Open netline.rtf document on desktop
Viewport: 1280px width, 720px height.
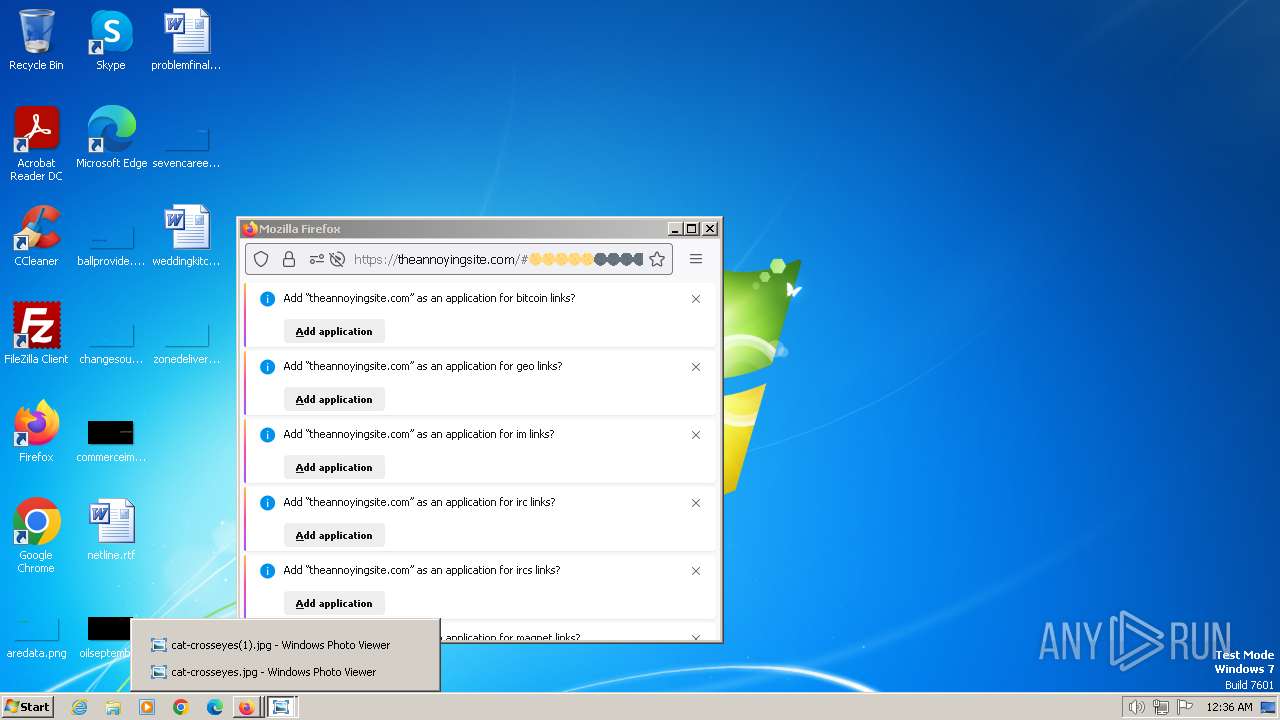[111, 530]
